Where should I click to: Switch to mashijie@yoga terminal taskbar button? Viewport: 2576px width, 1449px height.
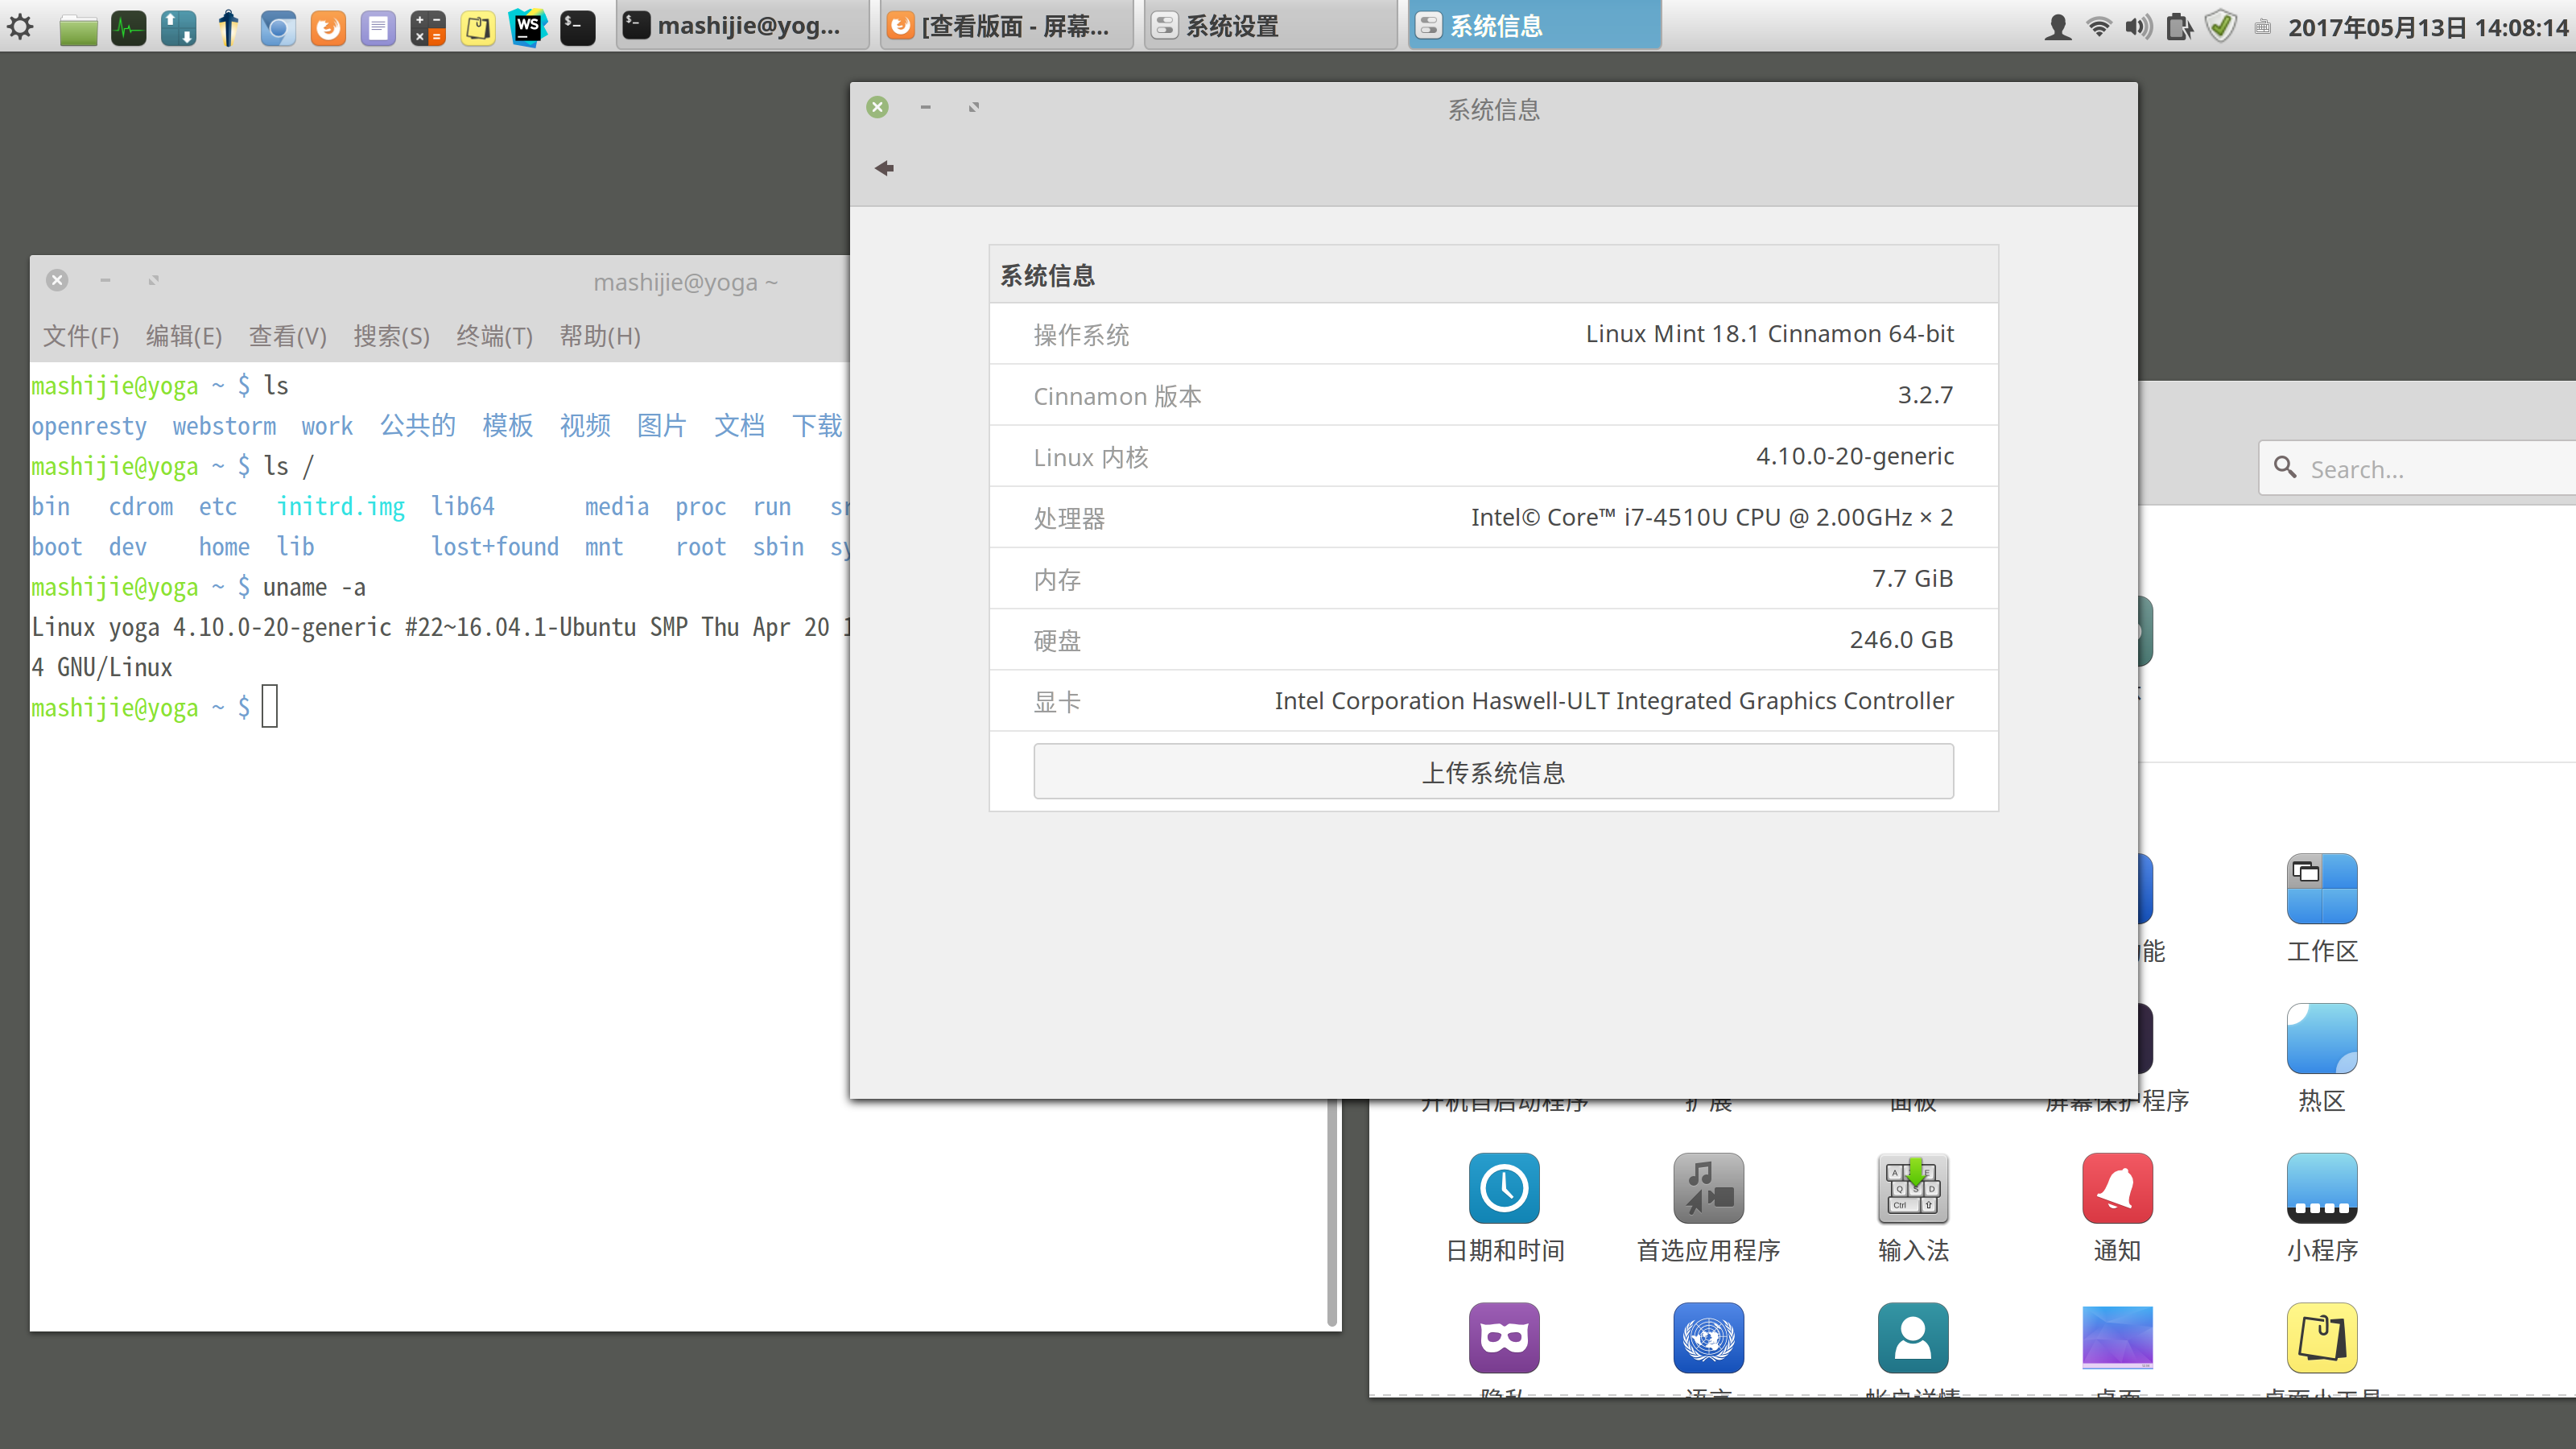pos(743,26)
